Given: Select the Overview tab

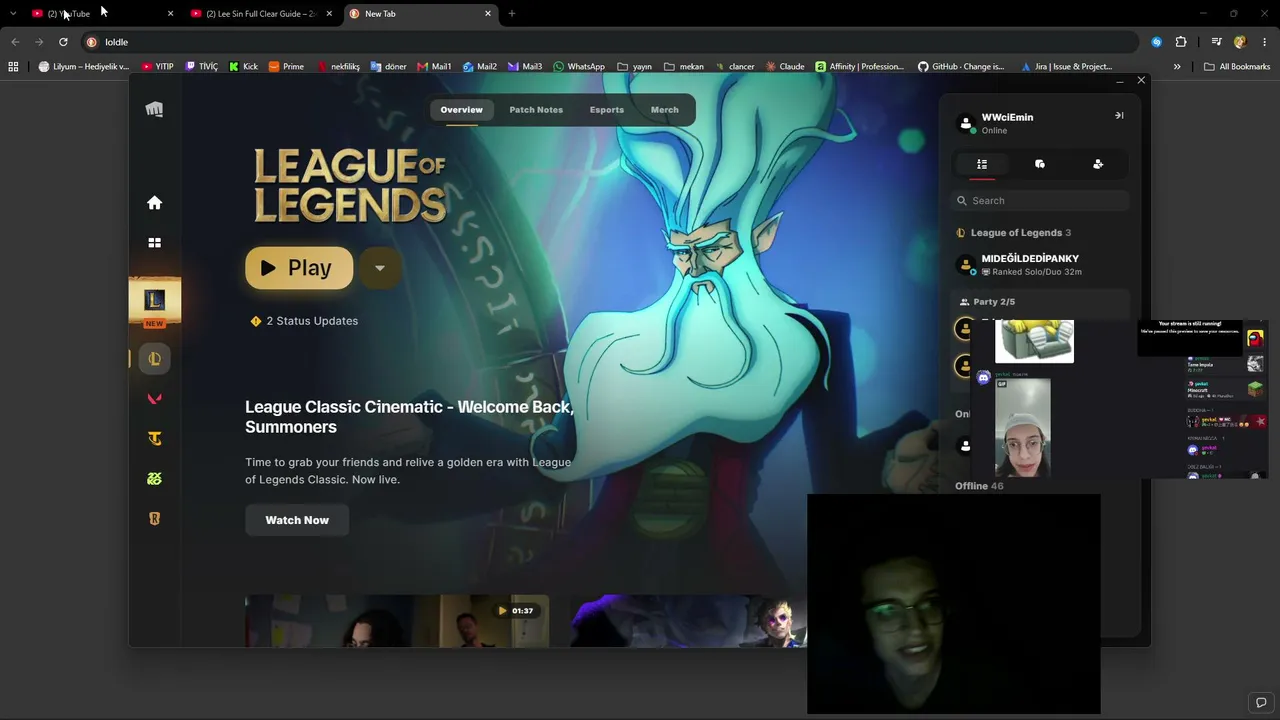Looking at the screenshot, I should (461, 110).
